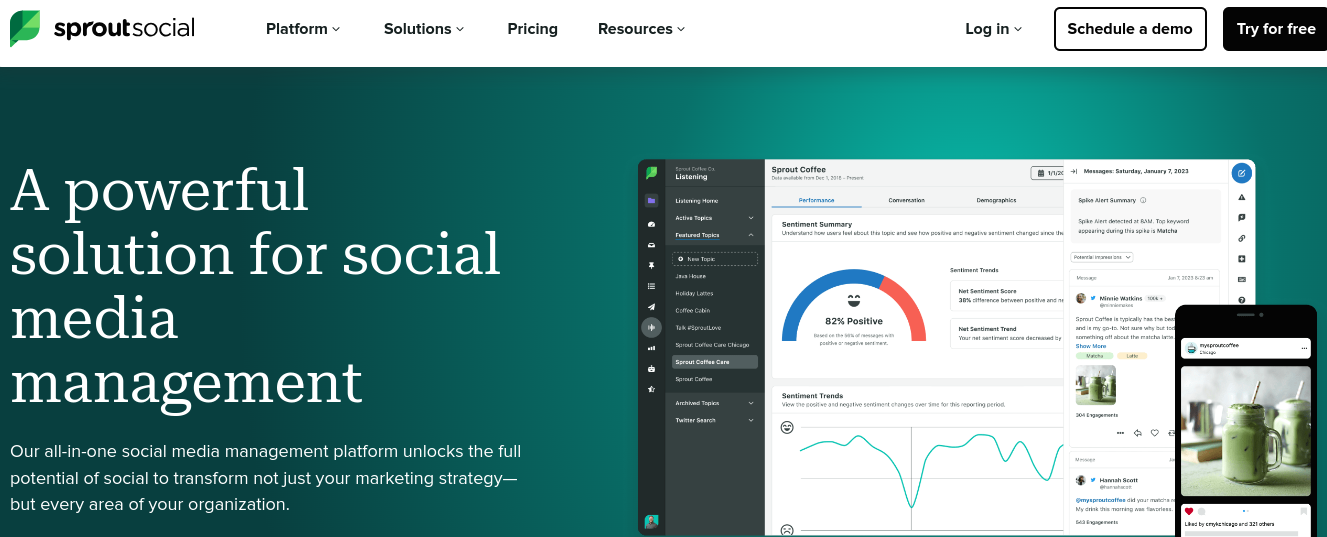Click the red heart on mysproutcoffee post

(1189, 511)
